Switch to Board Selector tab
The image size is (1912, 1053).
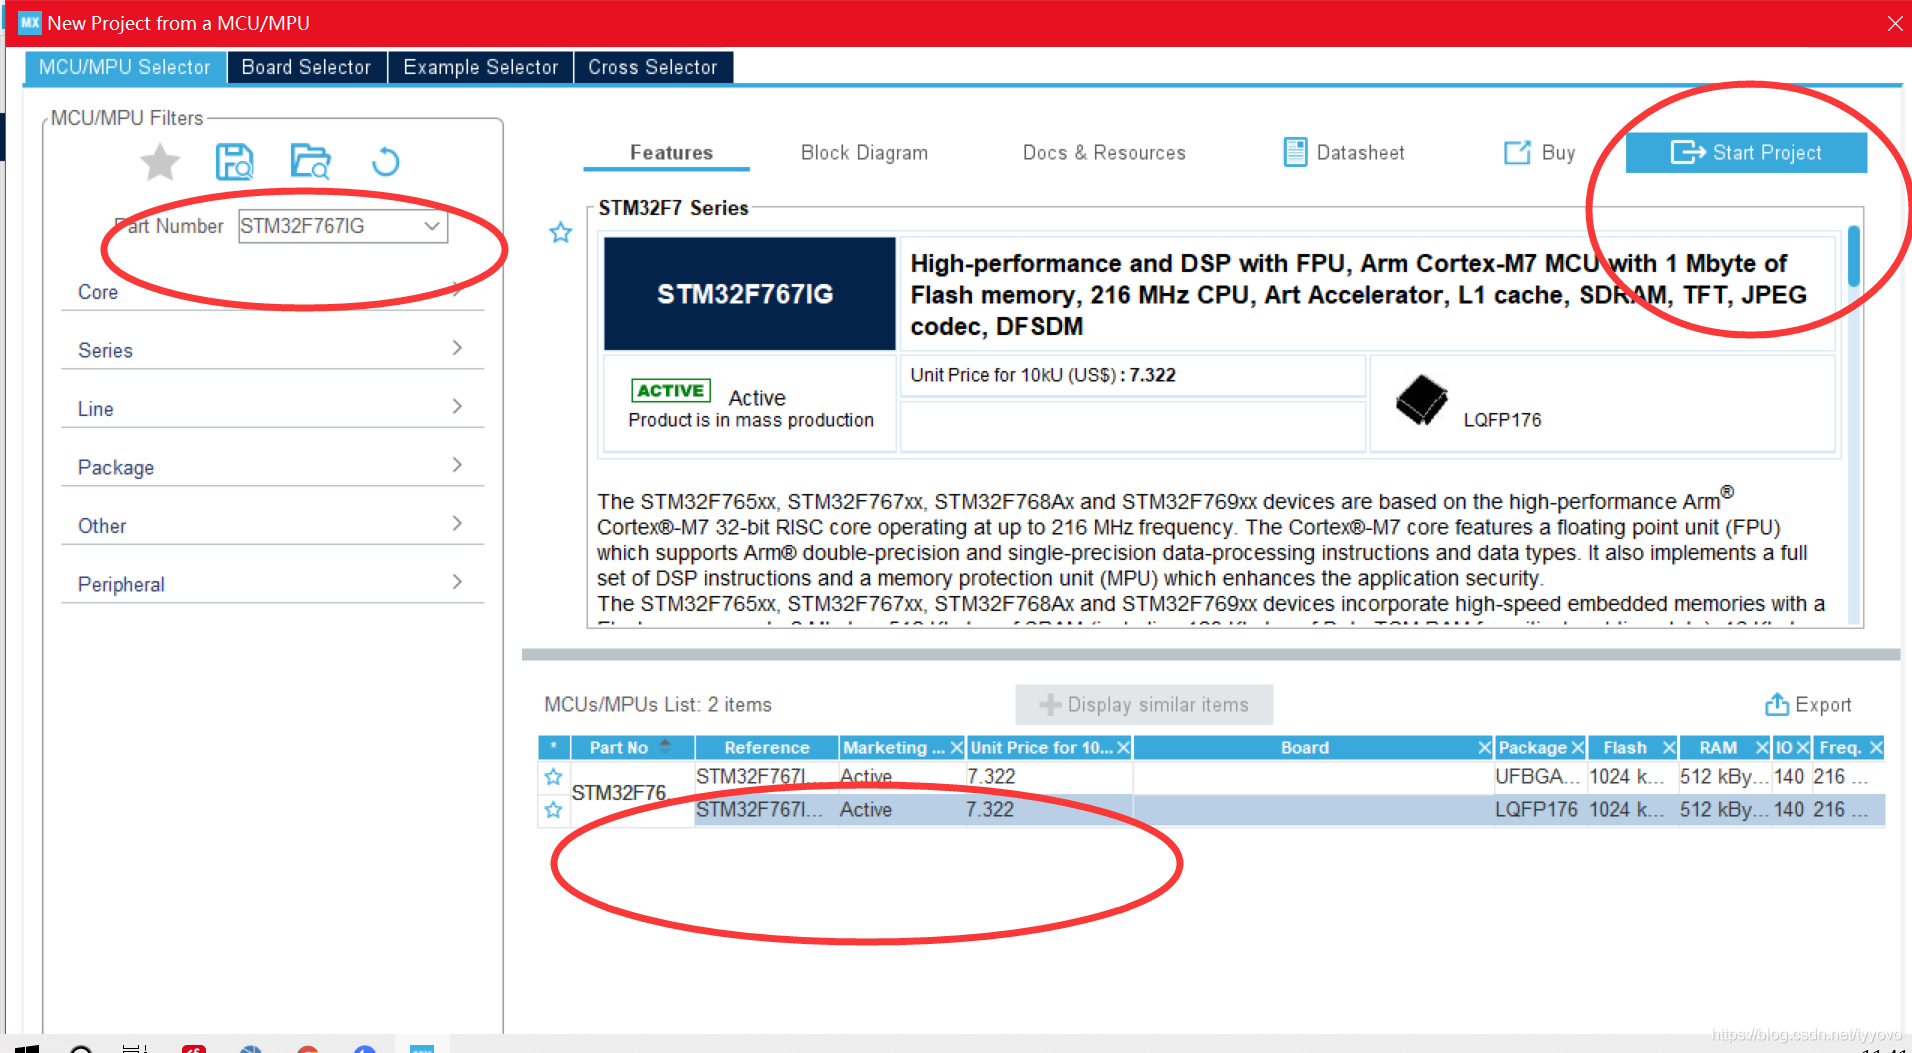pyautogui.click(x=306, y=67)
